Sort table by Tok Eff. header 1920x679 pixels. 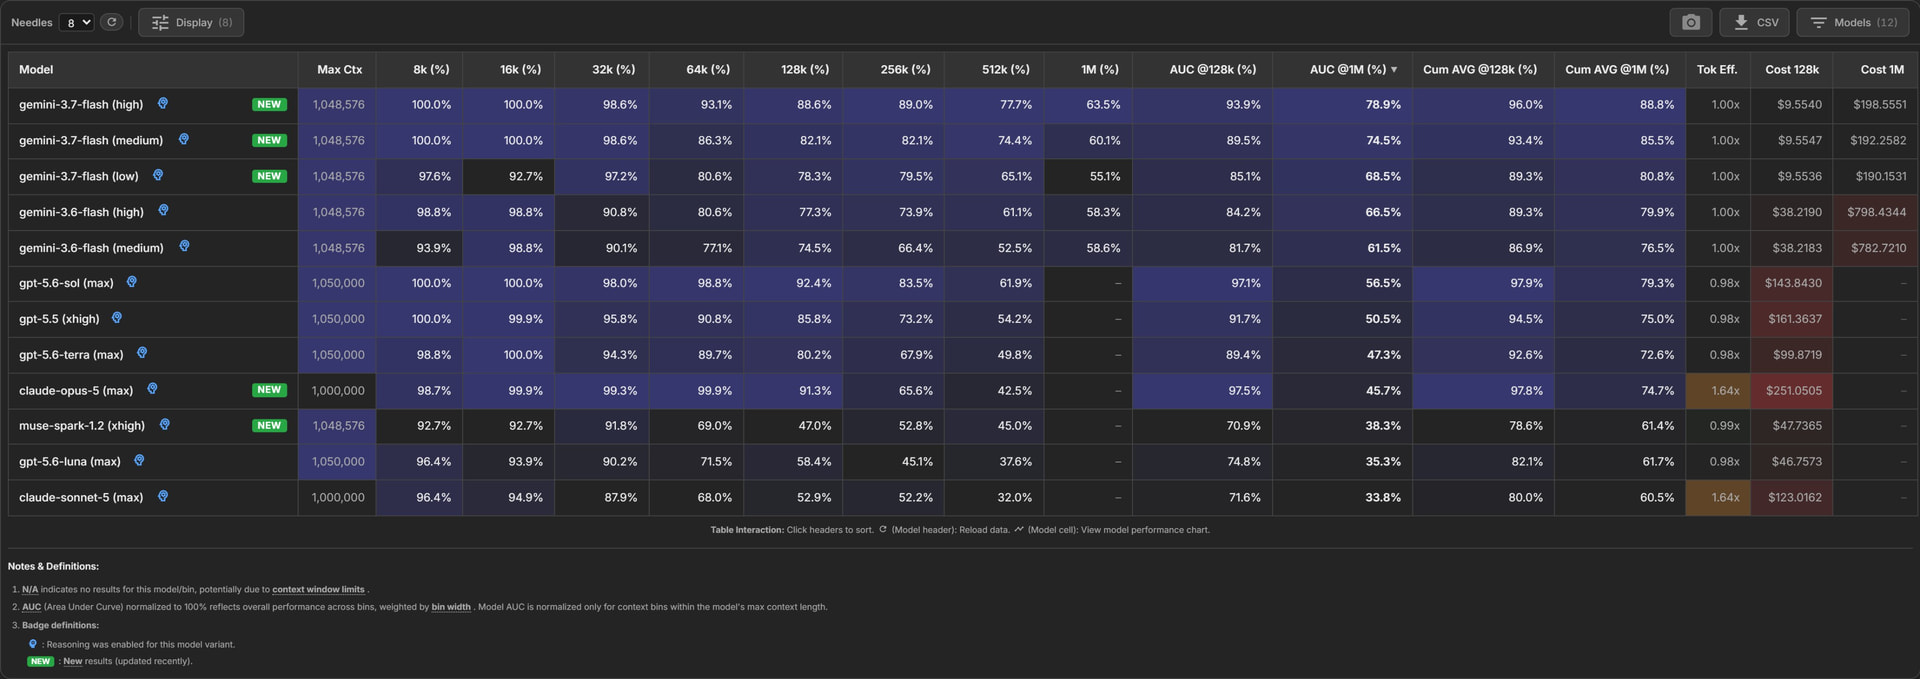1717,69
